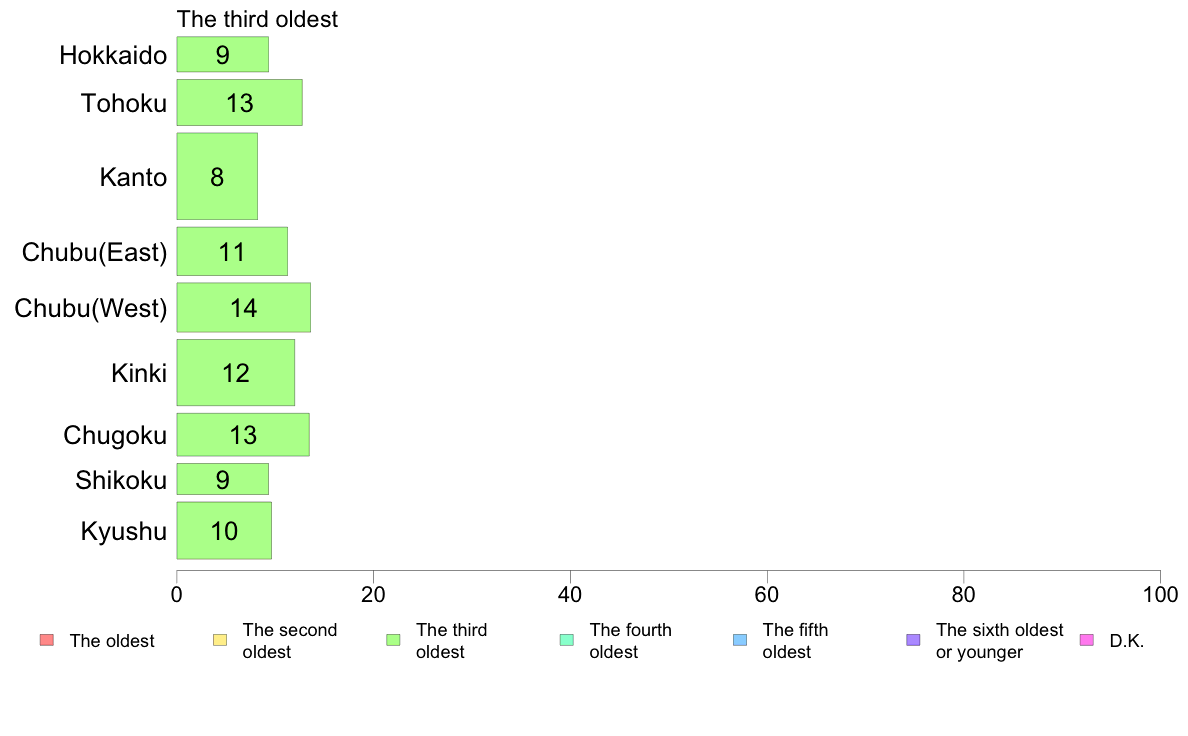
Task: Click the D.K. legend label text
Action: tap(1127, 641)
